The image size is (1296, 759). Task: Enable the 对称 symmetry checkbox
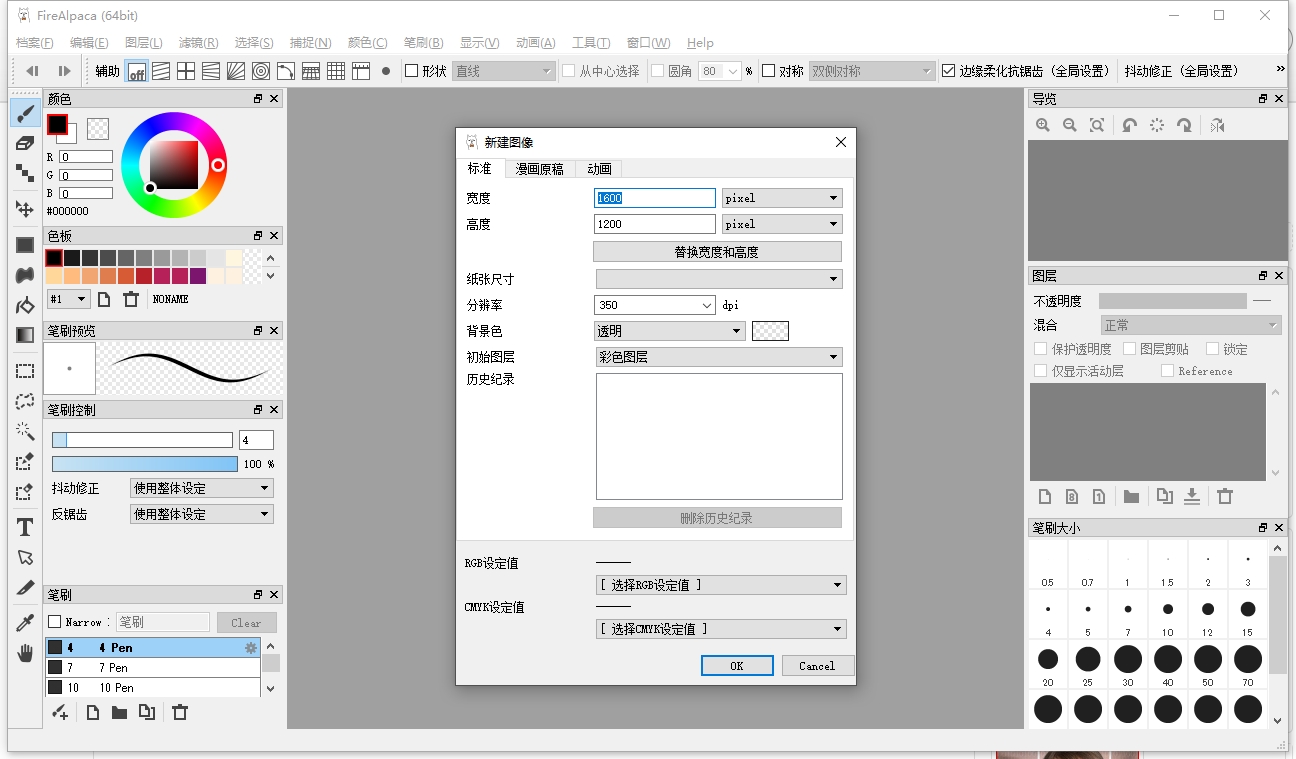[768, 71]
